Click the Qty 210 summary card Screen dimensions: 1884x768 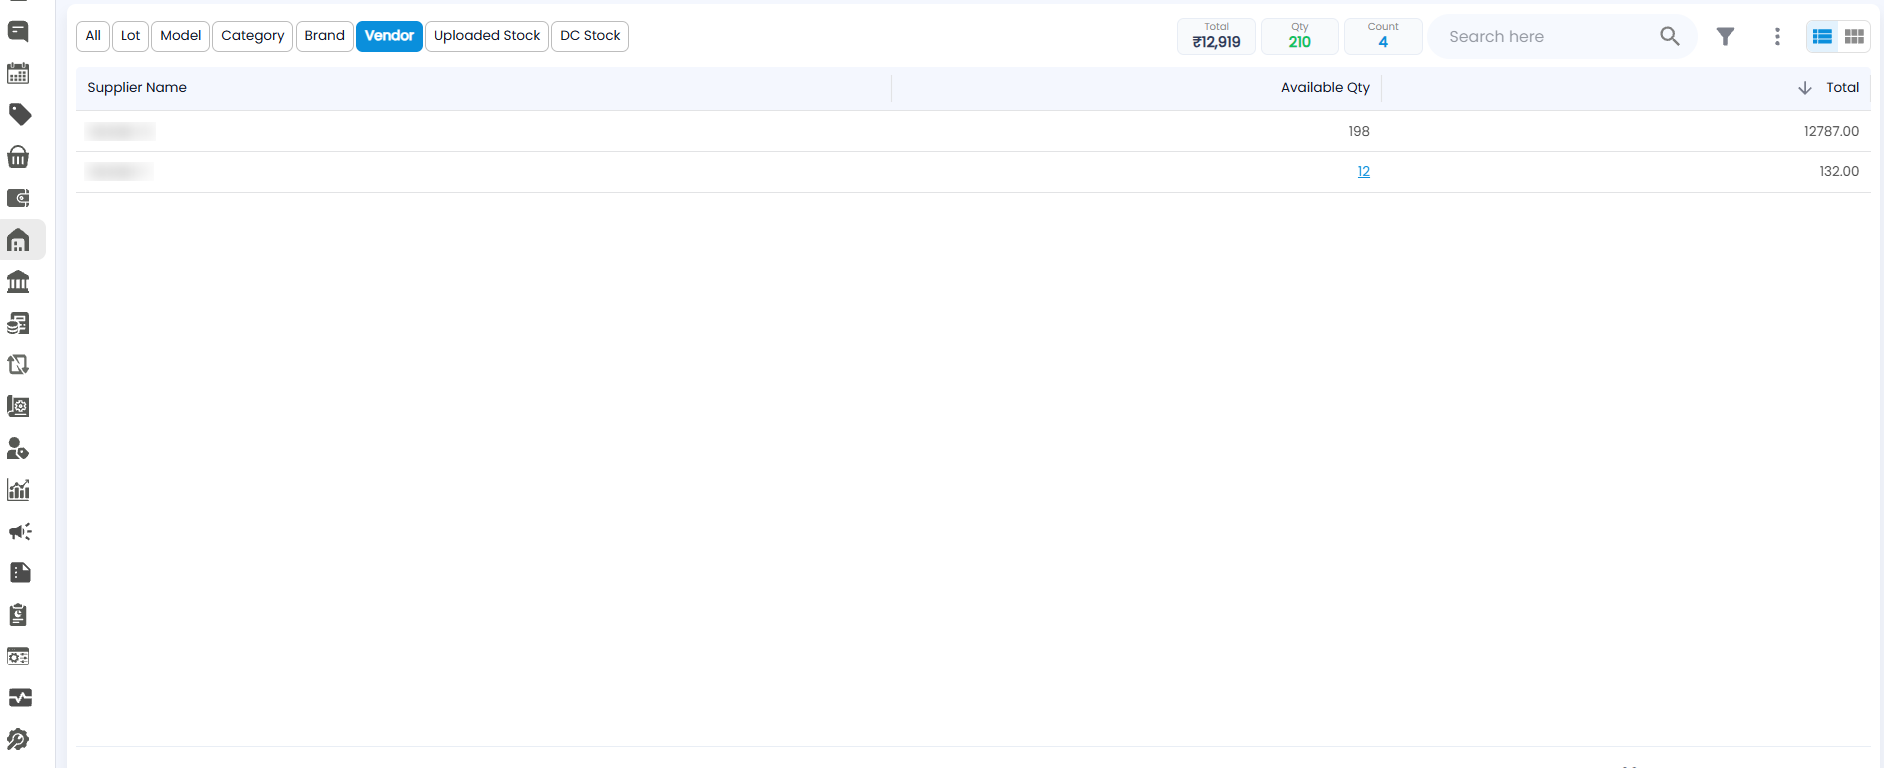click(x=1300, y=36)
